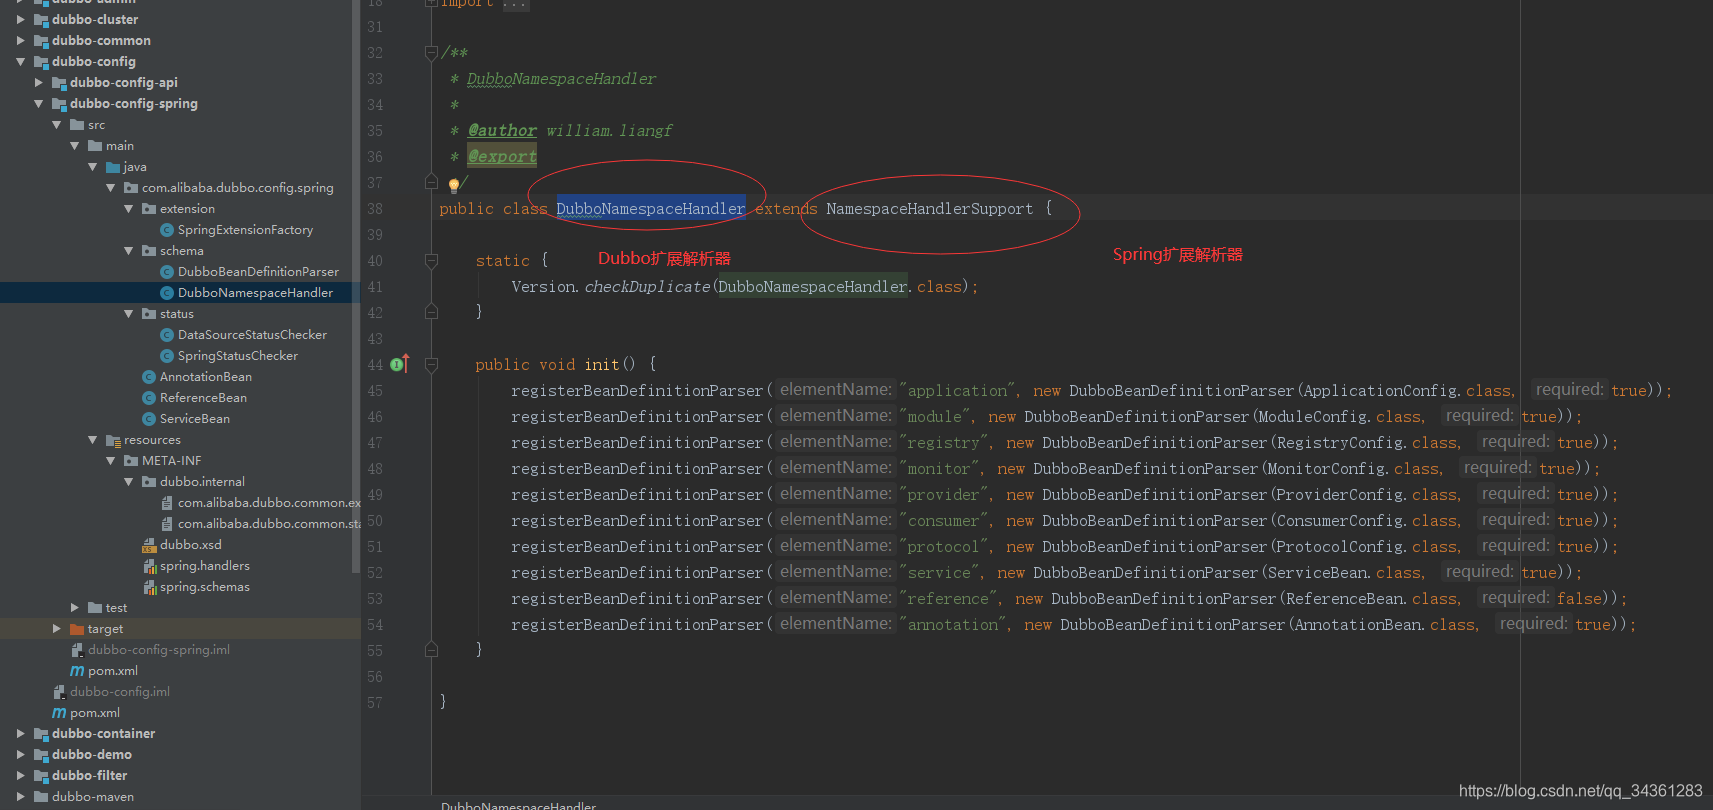1713x810 pixels.
Task: Open SpringExtensionFactory file
Action: [245, 230]
